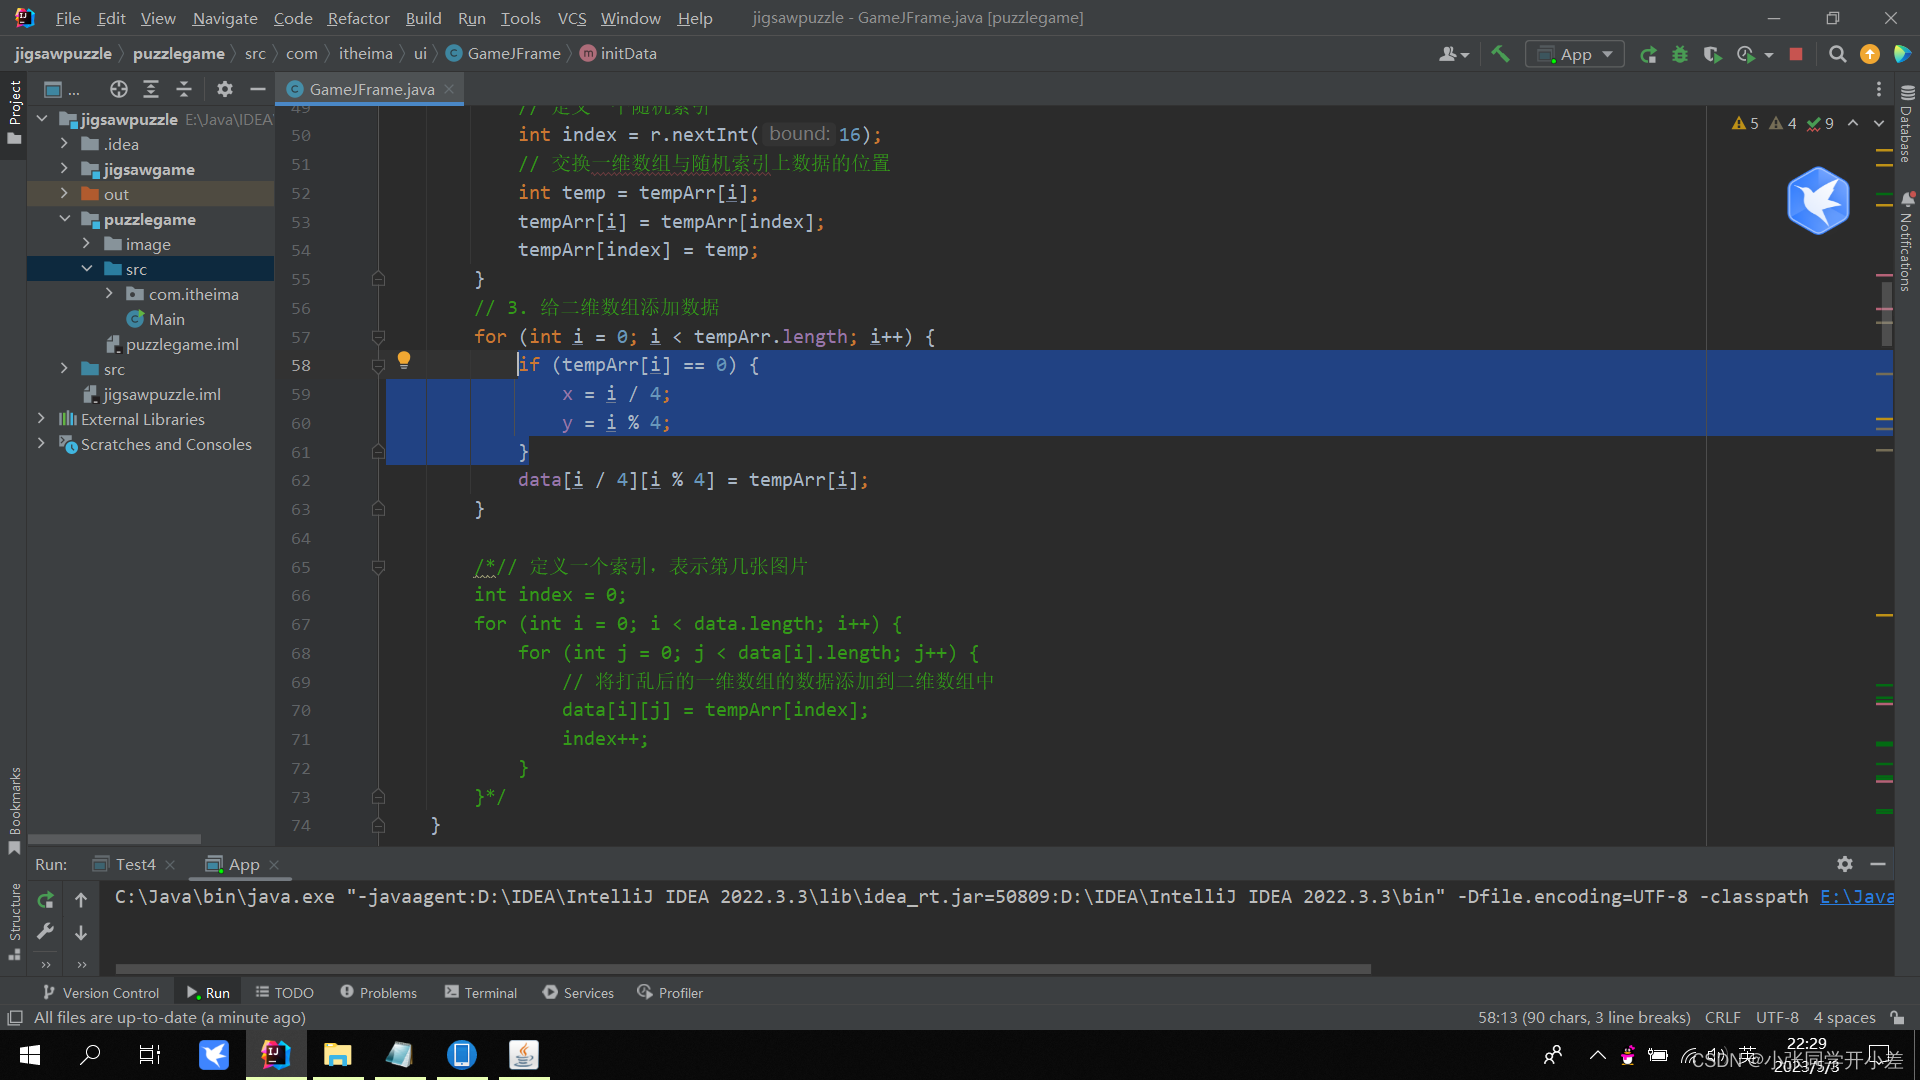Click the yellow lightbulb quick-fix icon
The width and height of the screenshot is (1920, 1080).
[404, 360]
